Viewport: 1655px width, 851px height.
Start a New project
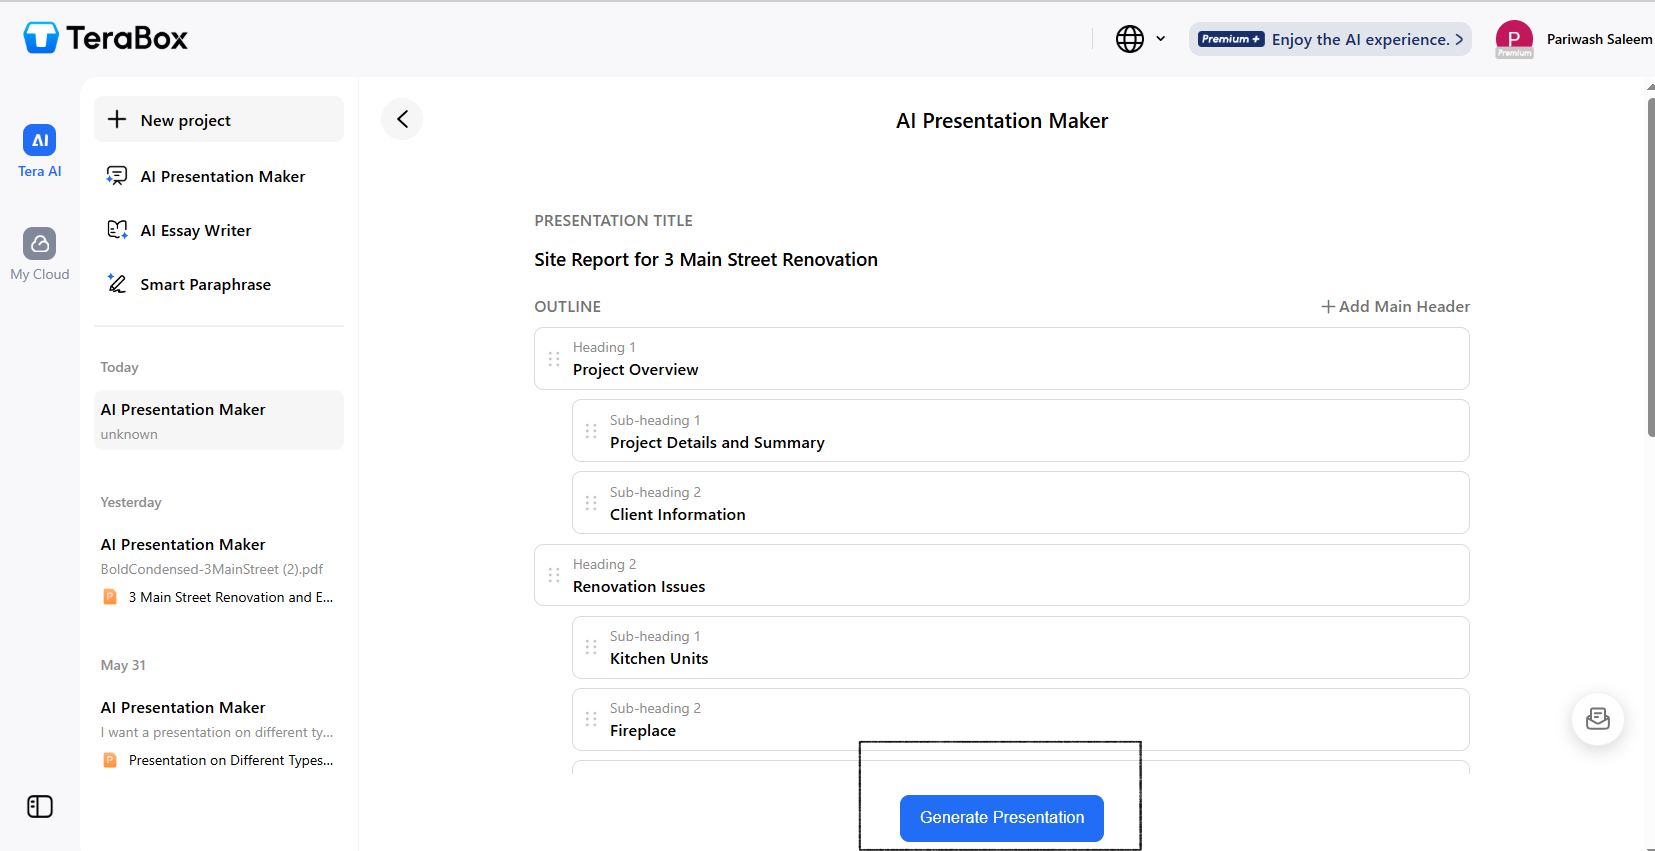(x=218, y=120)
